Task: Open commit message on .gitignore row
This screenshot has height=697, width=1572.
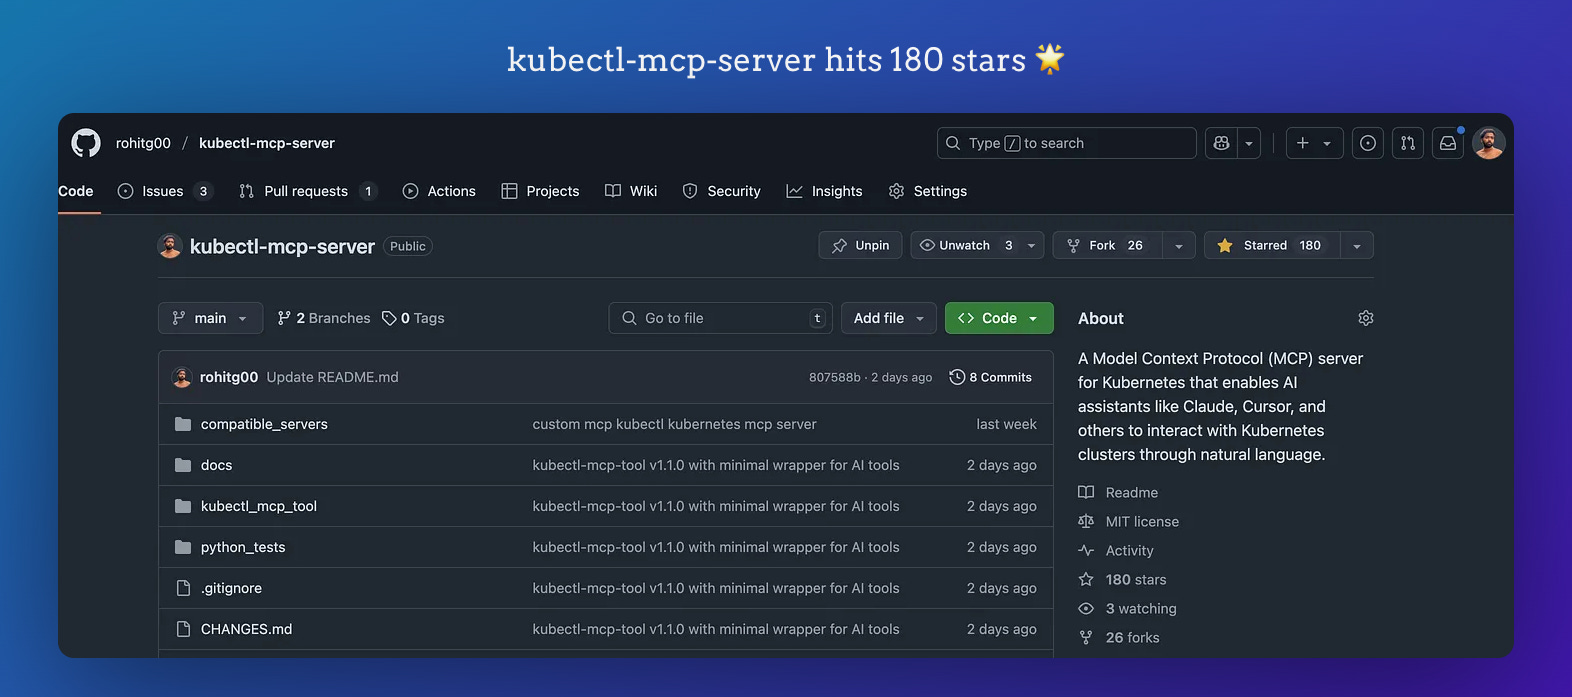Action: tap(716, 588)
